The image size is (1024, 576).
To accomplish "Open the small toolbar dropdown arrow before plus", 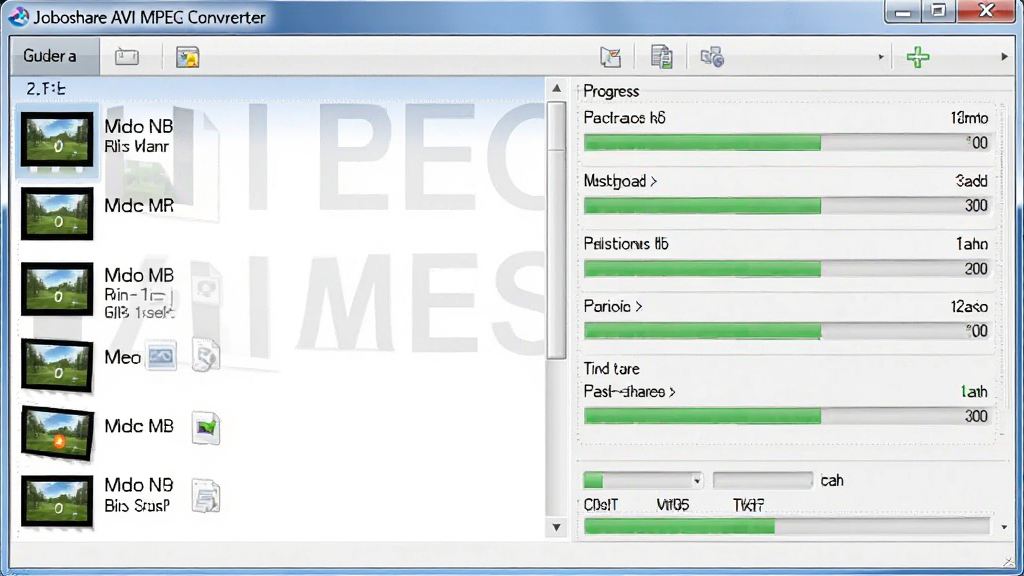I will 880,57.
